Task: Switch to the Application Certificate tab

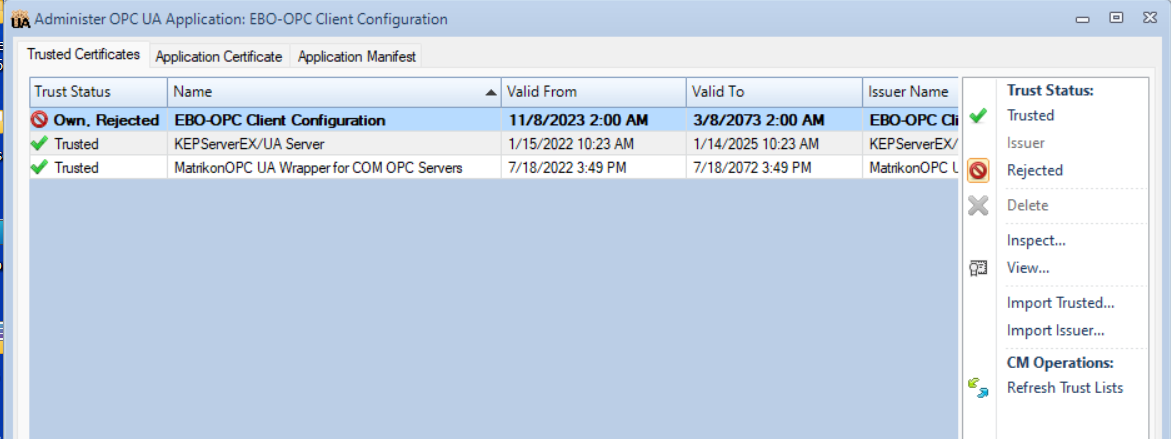Action: click(x=219, y=57)
